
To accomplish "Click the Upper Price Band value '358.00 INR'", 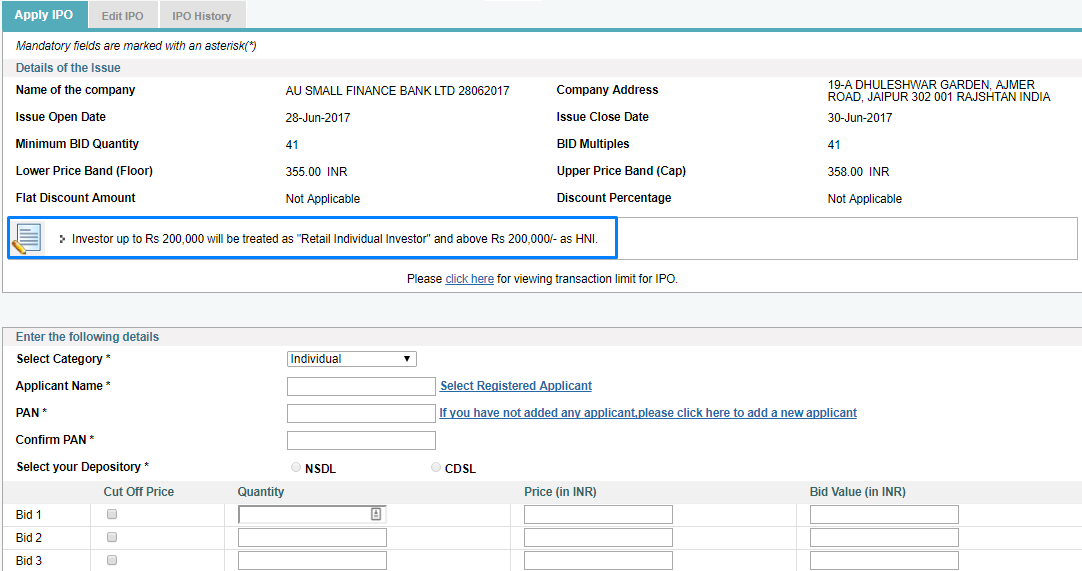I will click(x=858, y=171).
